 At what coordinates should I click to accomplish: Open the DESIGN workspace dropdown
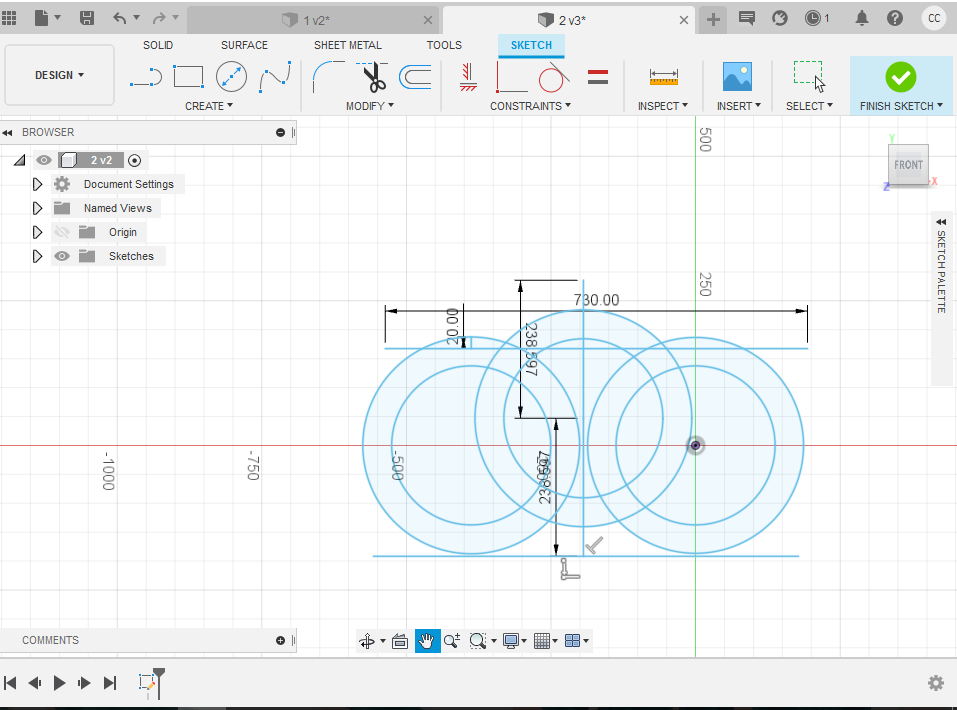click(x=60, y=75)
